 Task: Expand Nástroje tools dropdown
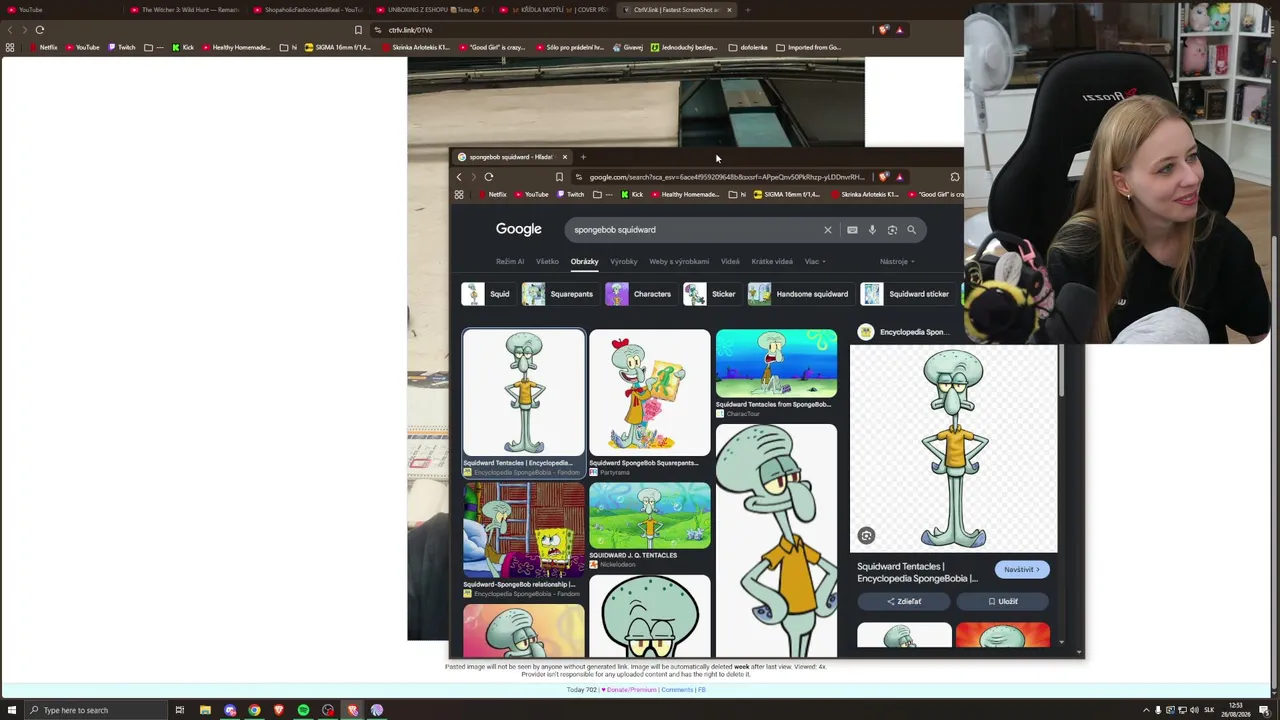pos(897,262)
